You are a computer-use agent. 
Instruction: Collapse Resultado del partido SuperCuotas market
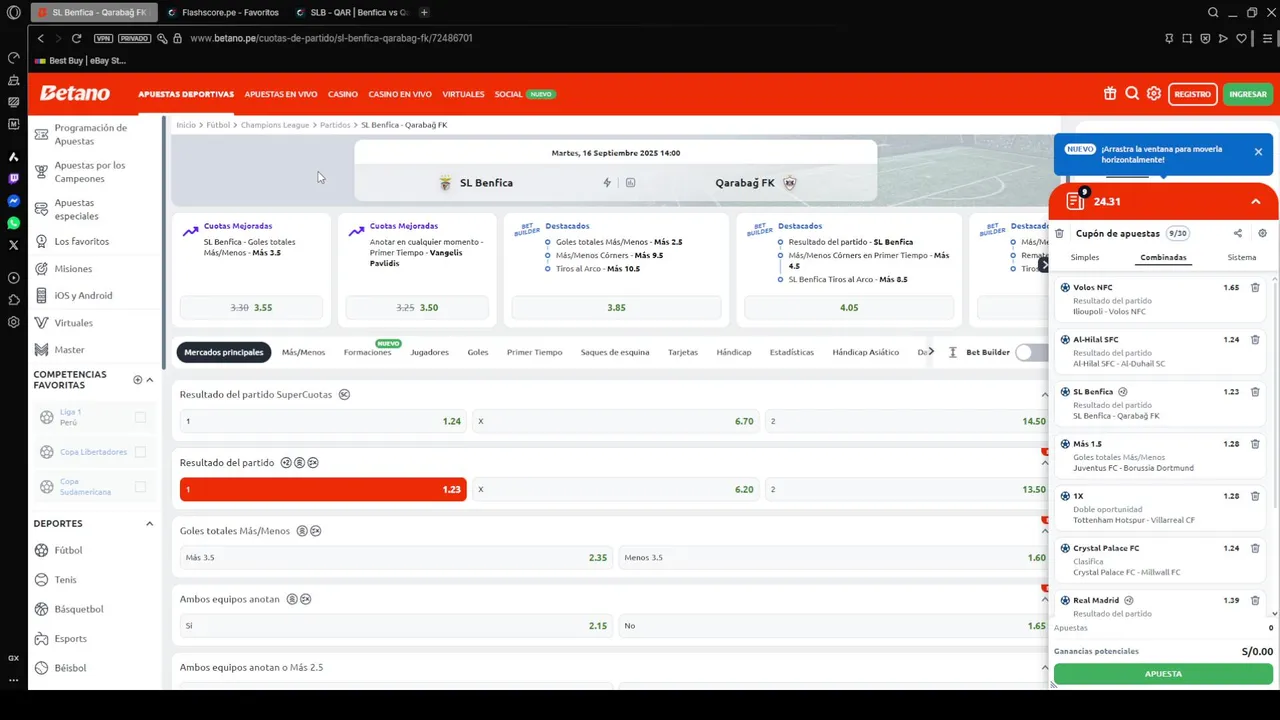pyautogui.click(x=1045, y=395)
